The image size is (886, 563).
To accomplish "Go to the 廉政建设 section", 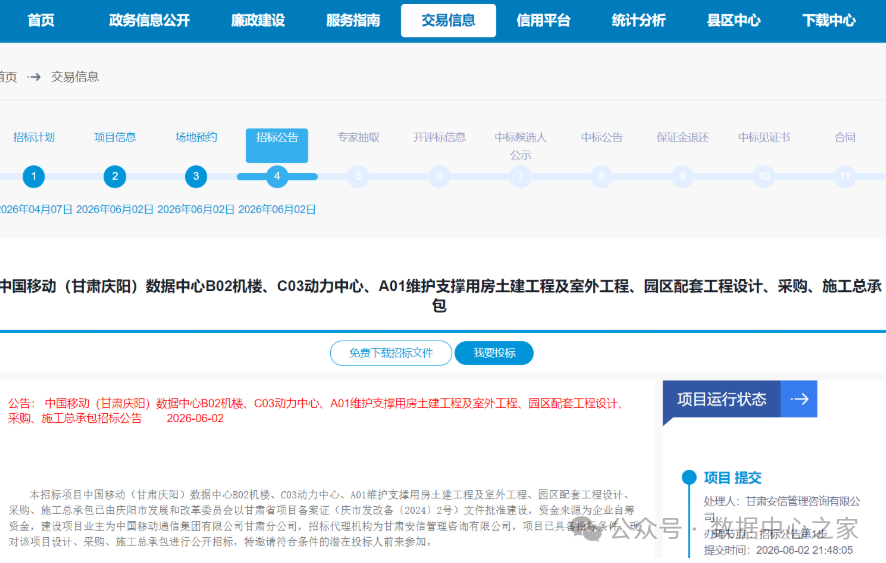I will click(x=258, y=20).
